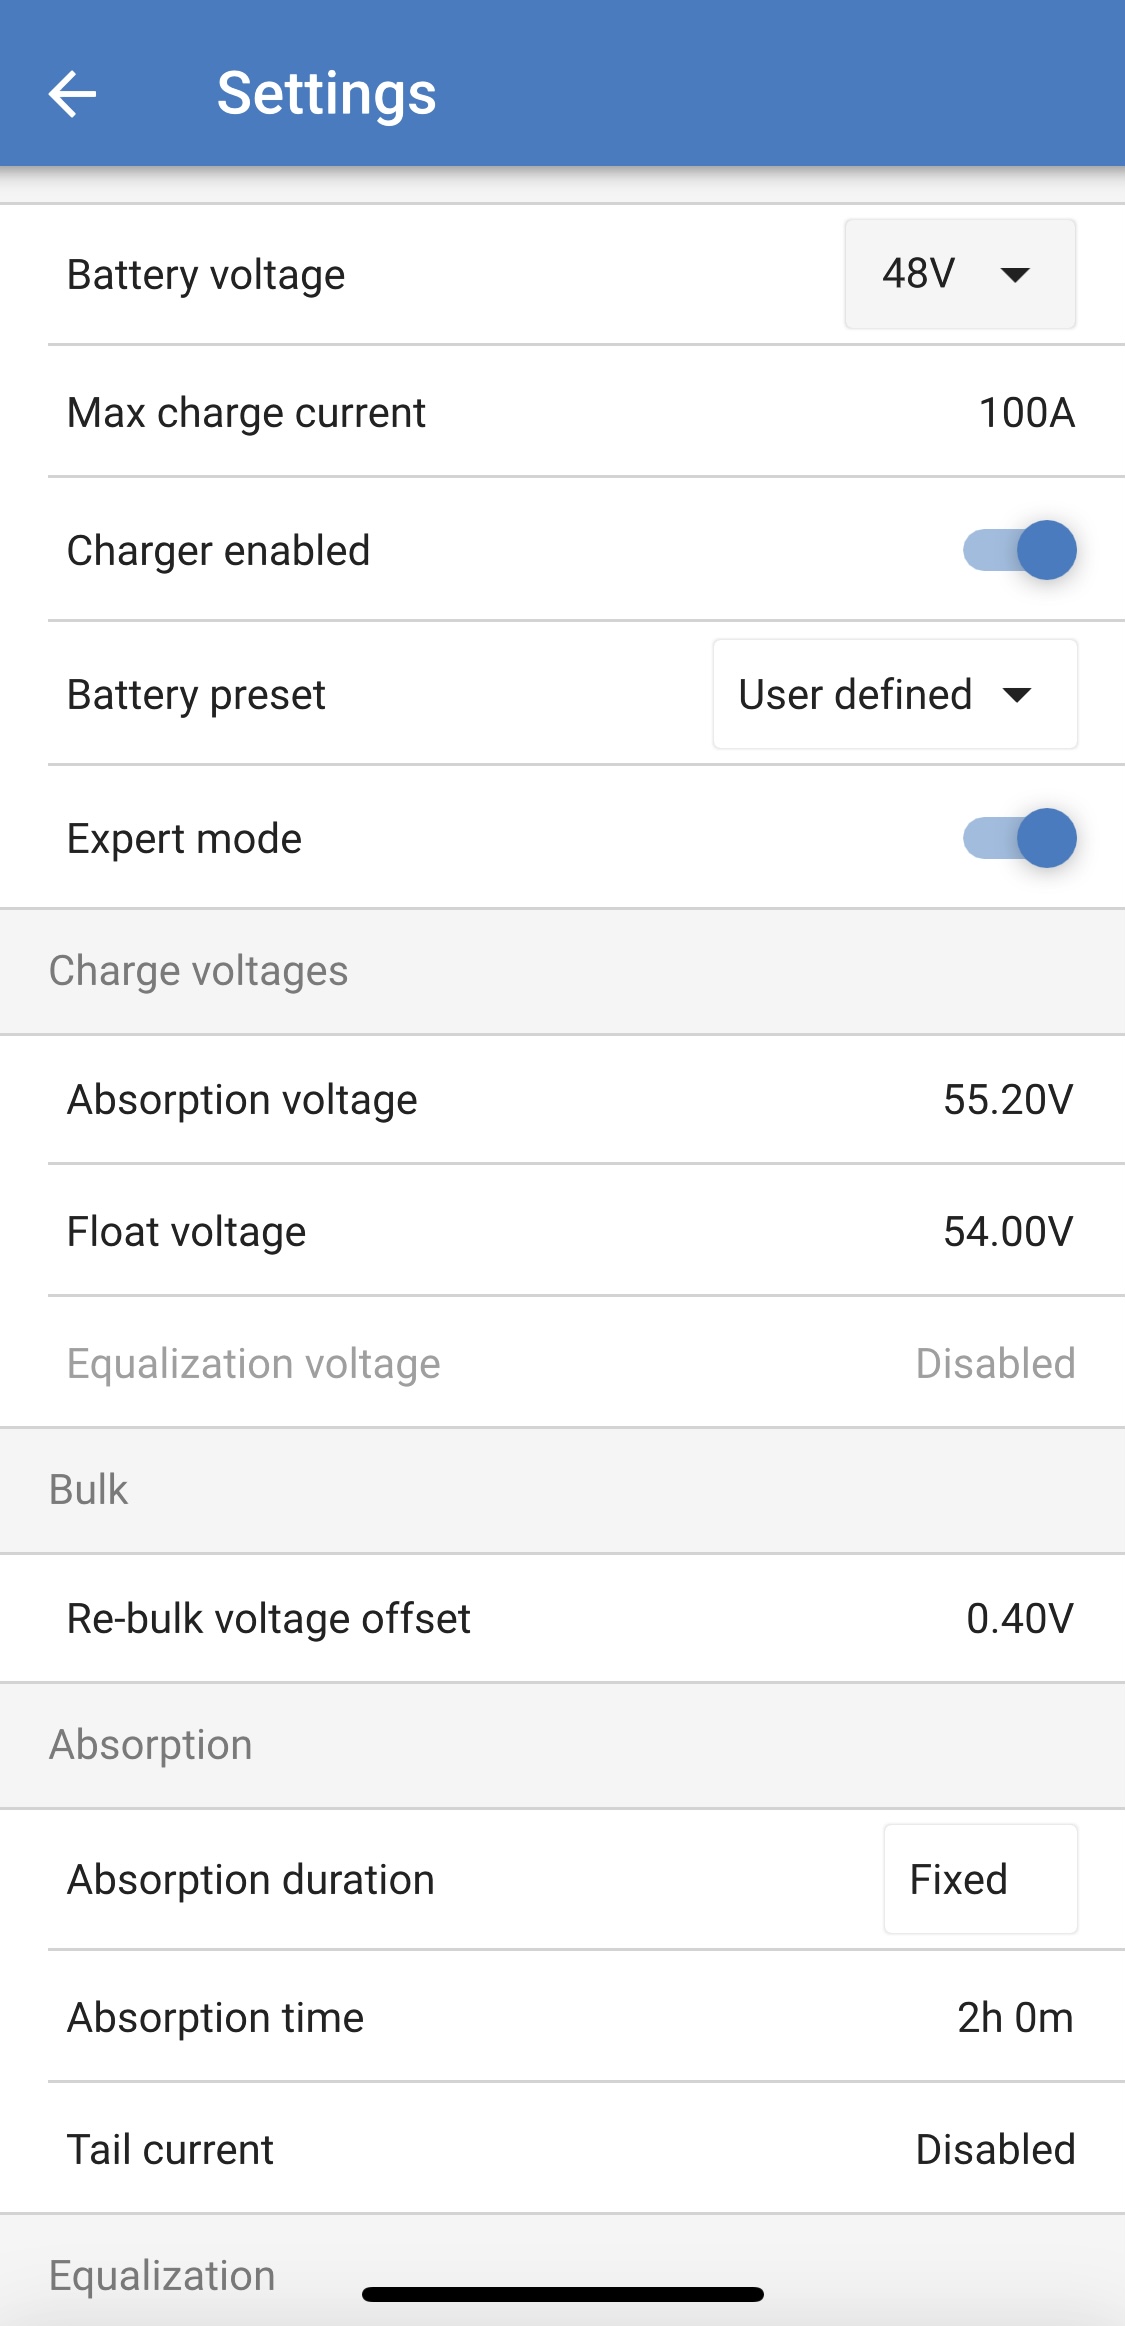The height and width of the screenshot is (2326, 1125).
Task: Edit the Absorption voltage 55.20V setting
Action: [x=1007, y=1100]
